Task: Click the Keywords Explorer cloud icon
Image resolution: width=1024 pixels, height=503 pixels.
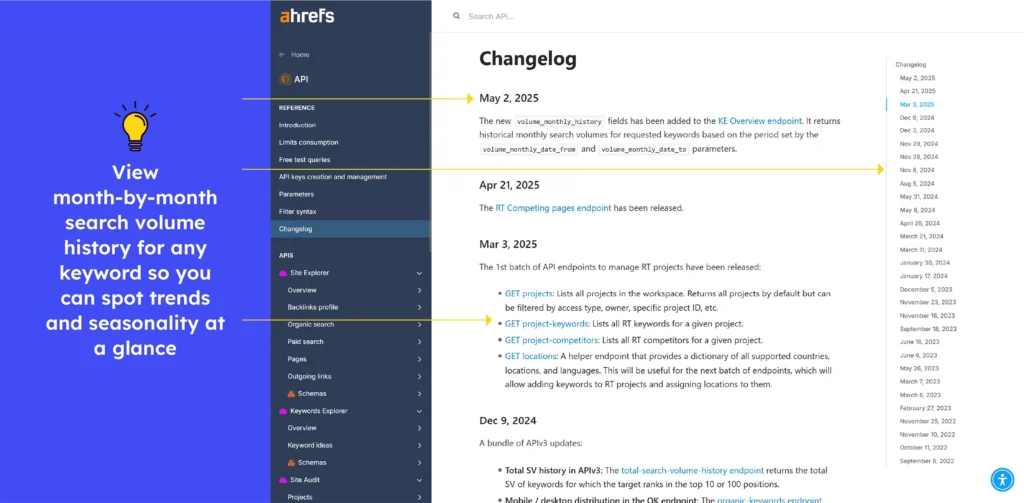Action: click(x=283, y=411)
